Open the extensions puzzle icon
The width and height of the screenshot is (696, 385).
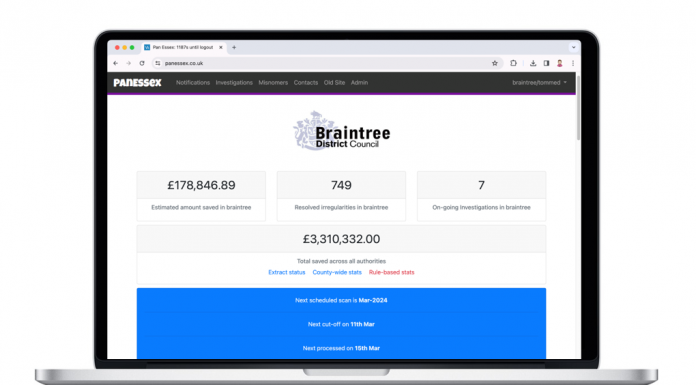point(513,64)
